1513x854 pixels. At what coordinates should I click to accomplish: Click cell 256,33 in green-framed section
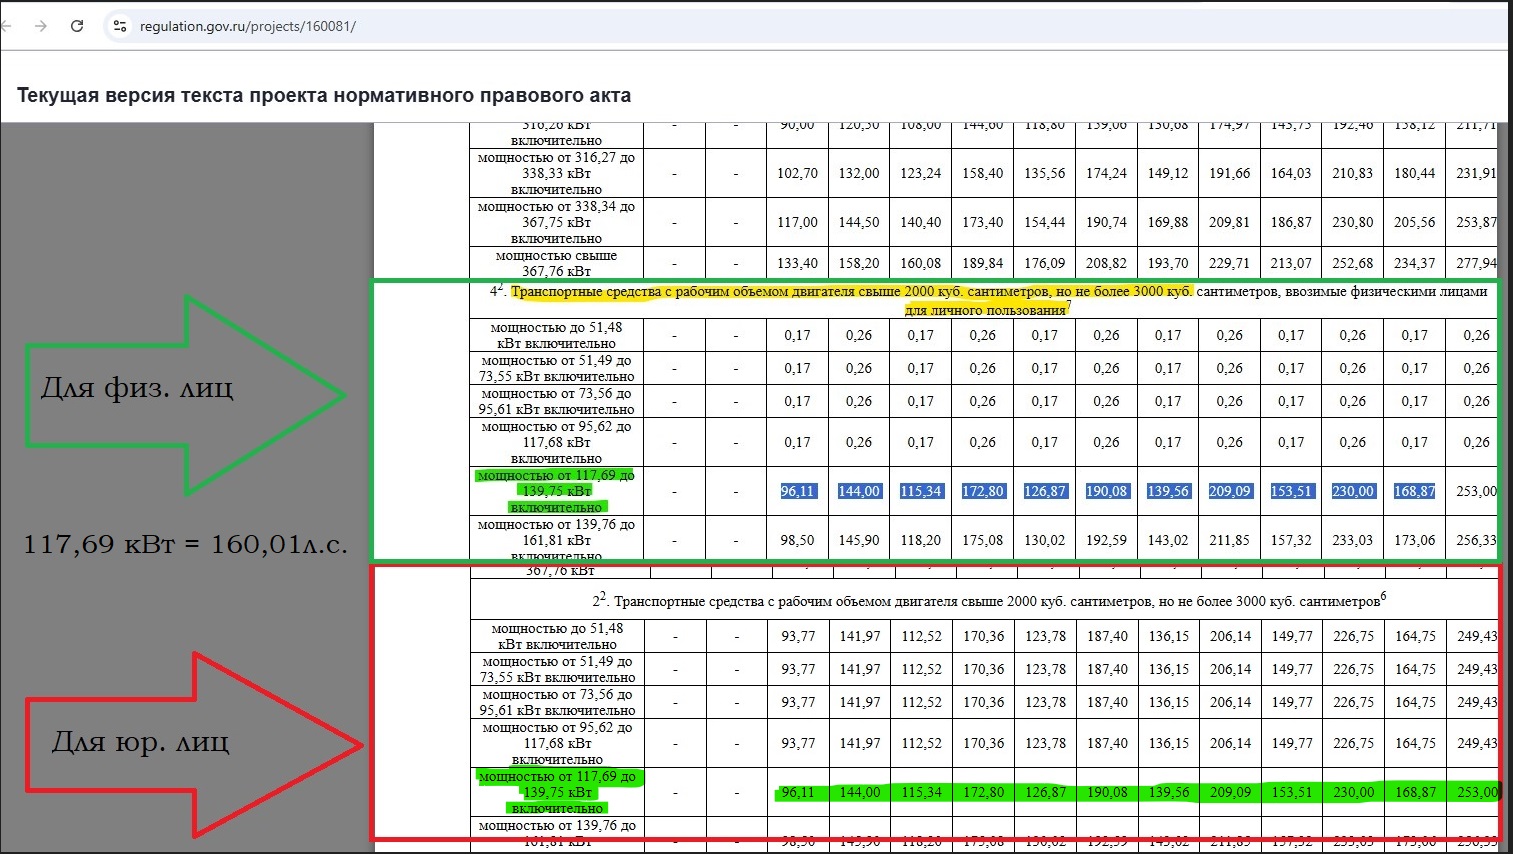pyautogui.click(x=1476, y=540)
